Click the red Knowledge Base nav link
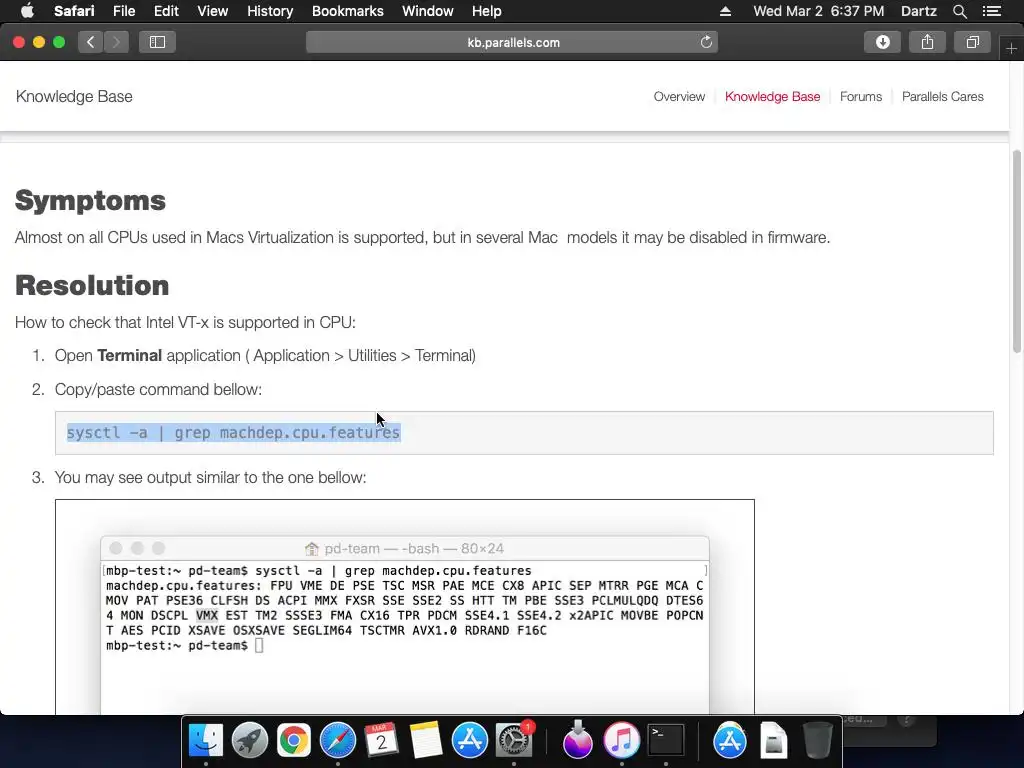The width and height of the screenshot is (1024, 768). (772, 97)
